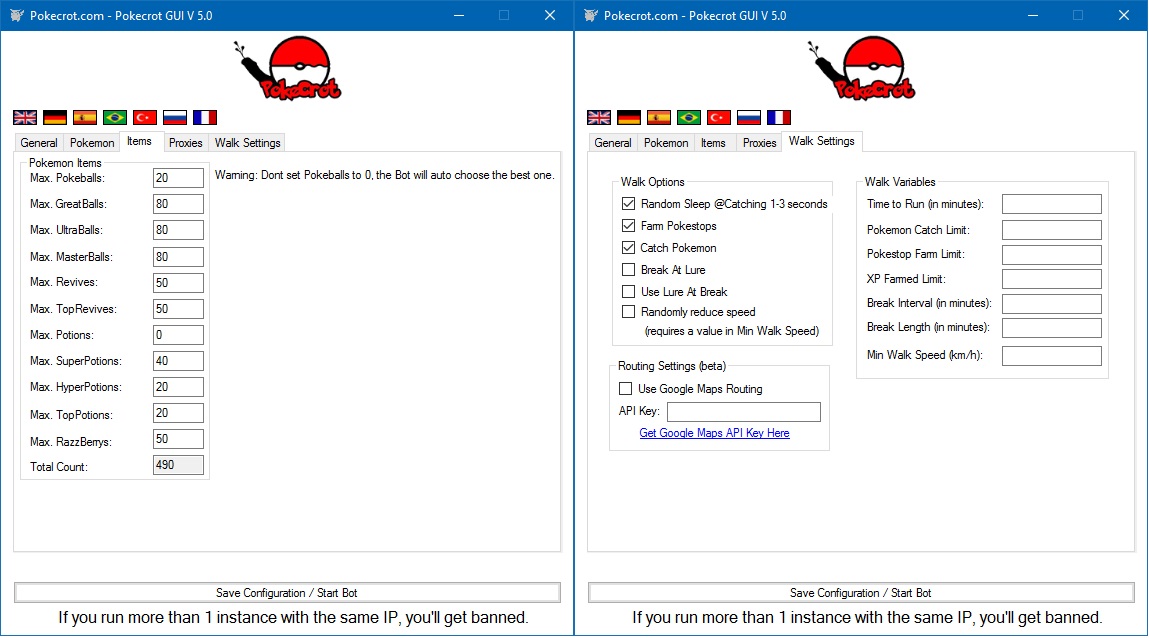Select the Spanish flag in right window
The image size is (1149, 638).
(x=659, y=117)
